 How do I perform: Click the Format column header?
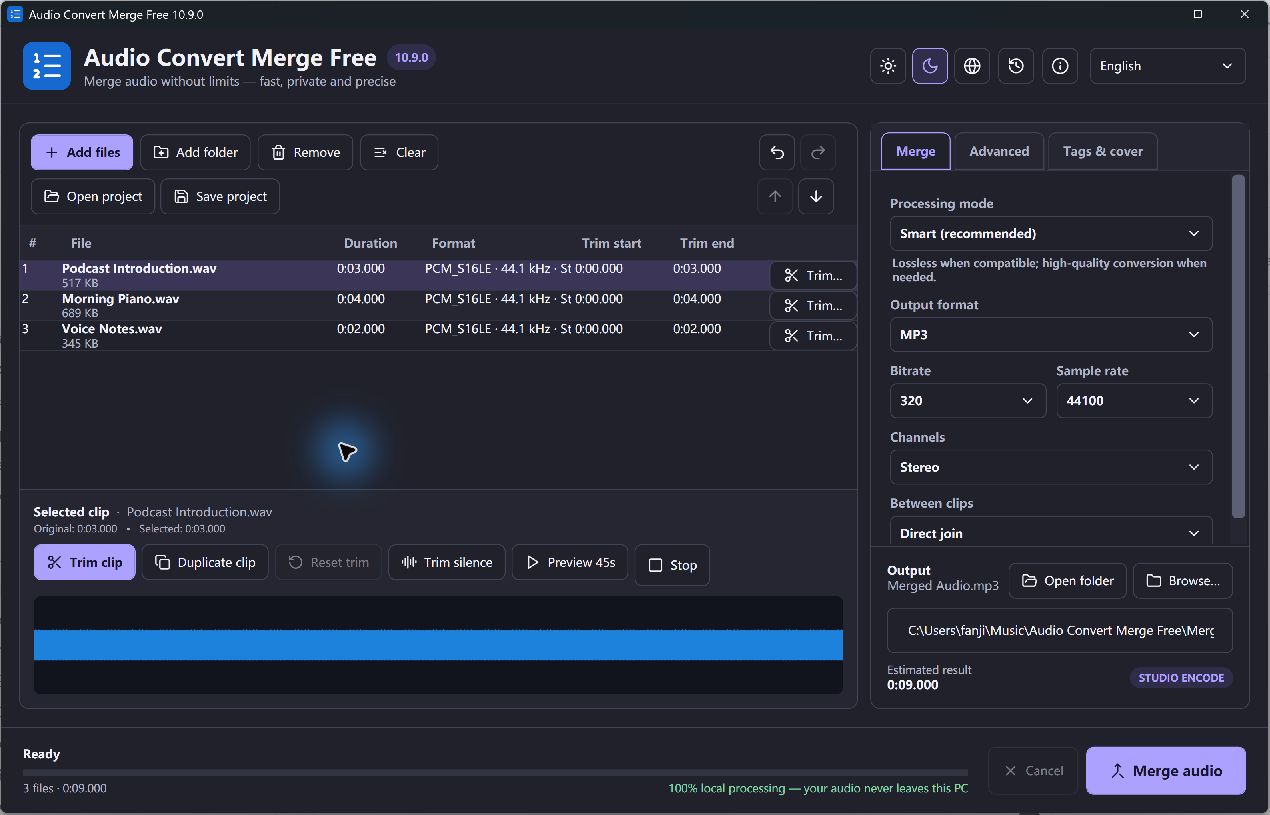454,243
